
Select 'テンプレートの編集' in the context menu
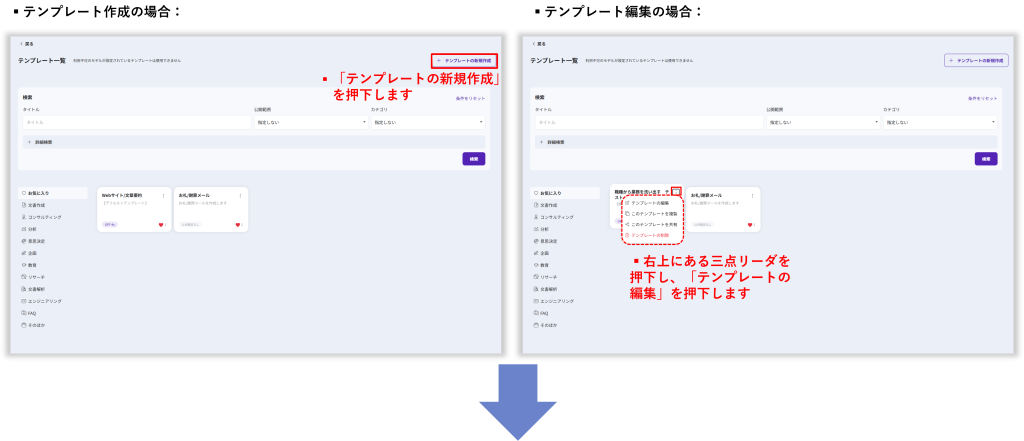650,203
